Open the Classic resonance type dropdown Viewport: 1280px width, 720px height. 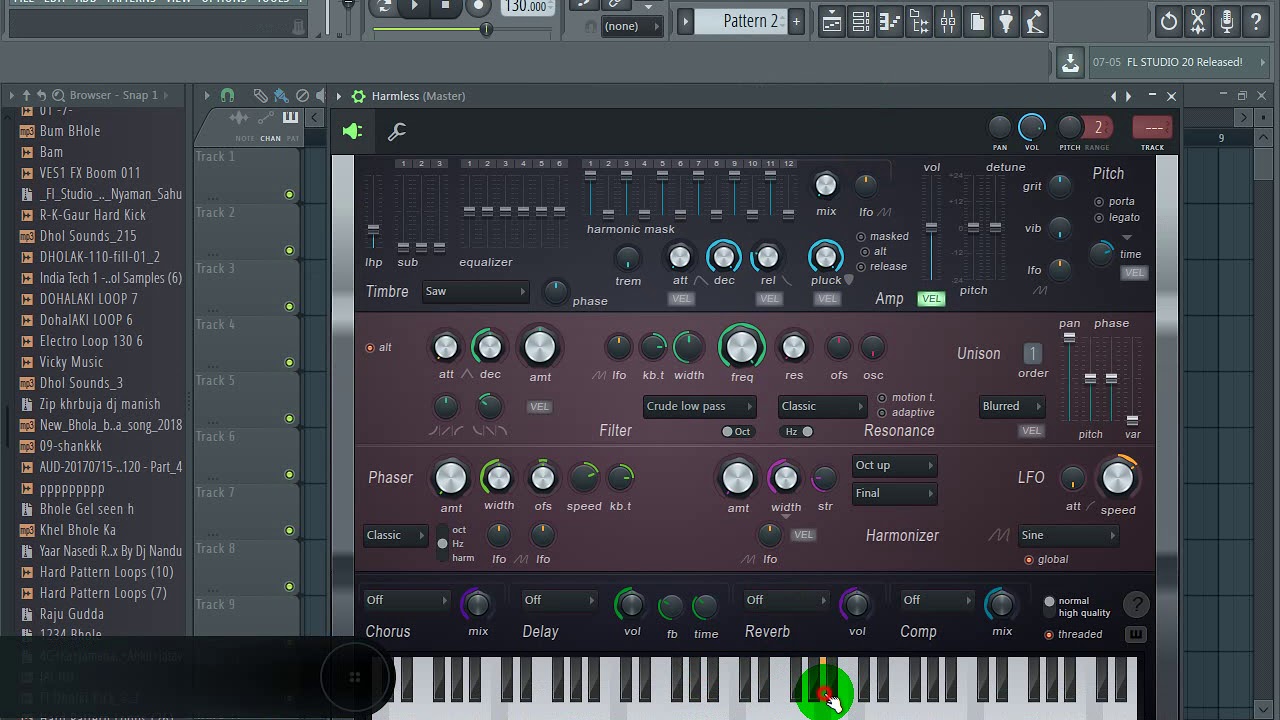pyautogui.click(x=822, y=406)
